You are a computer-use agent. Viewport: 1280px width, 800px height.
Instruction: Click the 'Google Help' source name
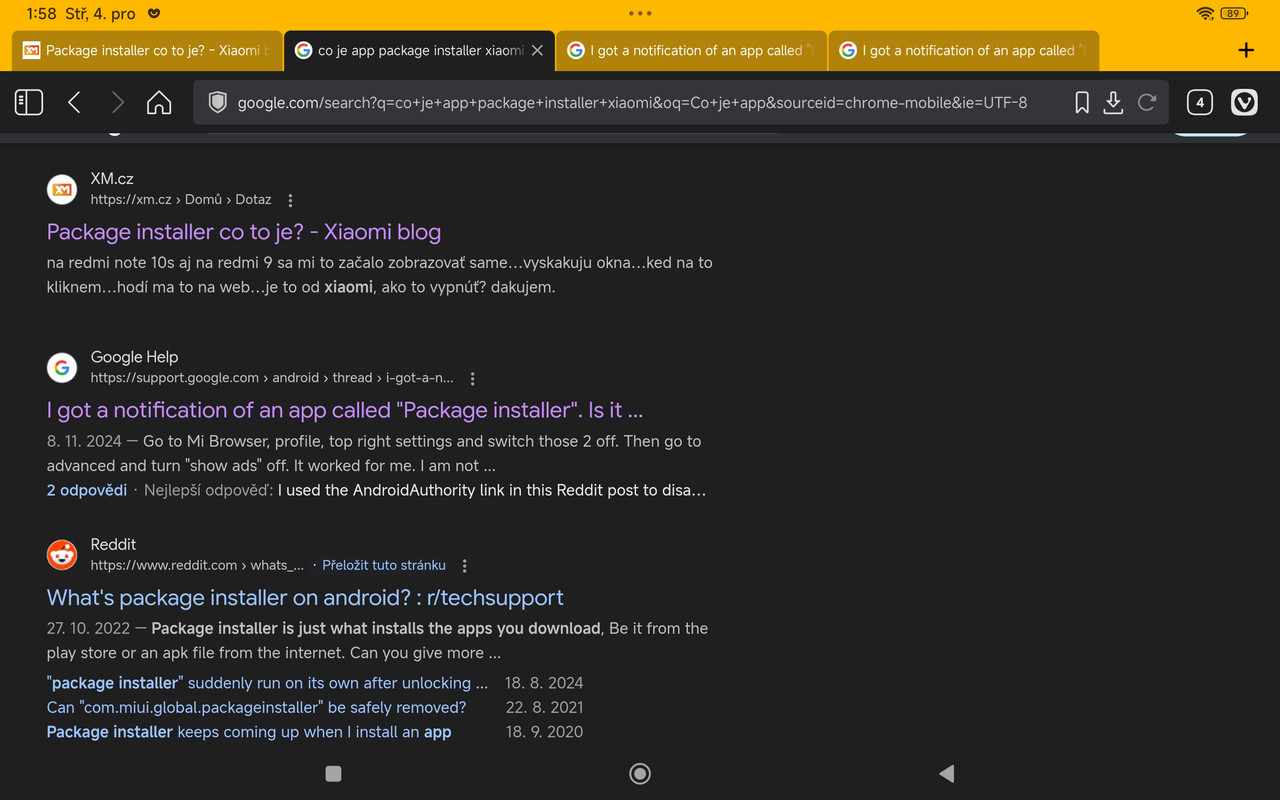point(134,356)
